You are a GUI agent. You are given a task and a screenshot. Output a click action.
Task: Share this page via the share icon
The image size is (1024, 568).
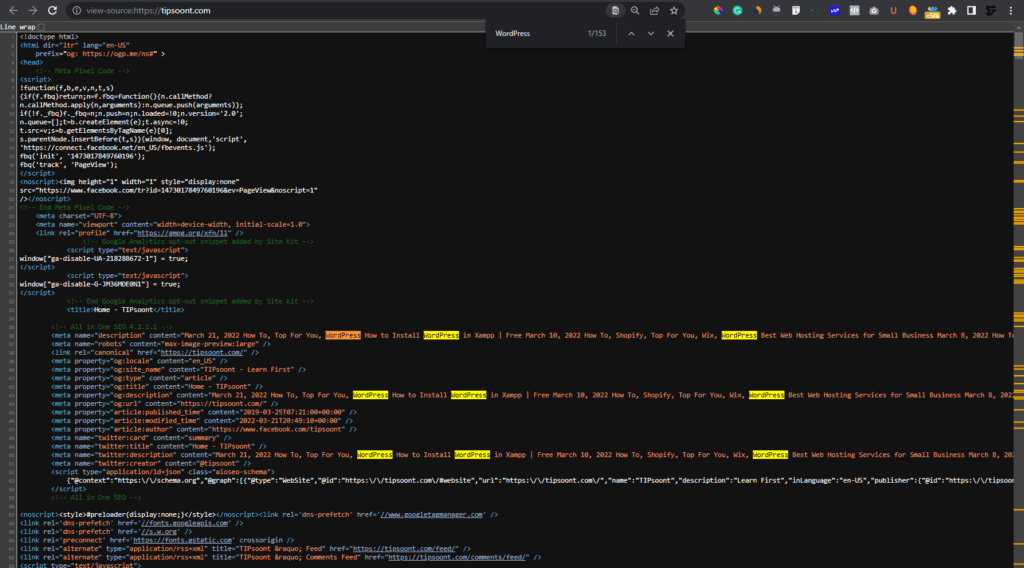(x=654, y=10)
